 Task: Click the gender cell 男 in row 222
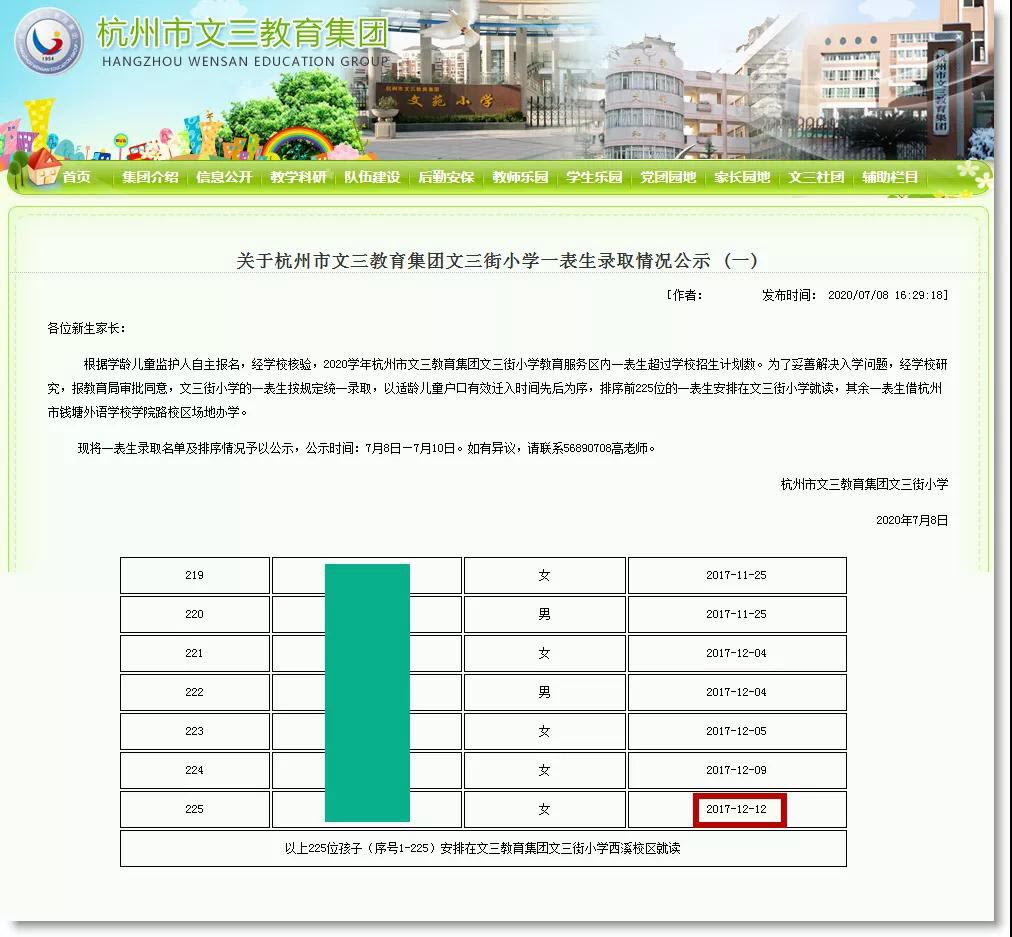click(x=545, y=692)
